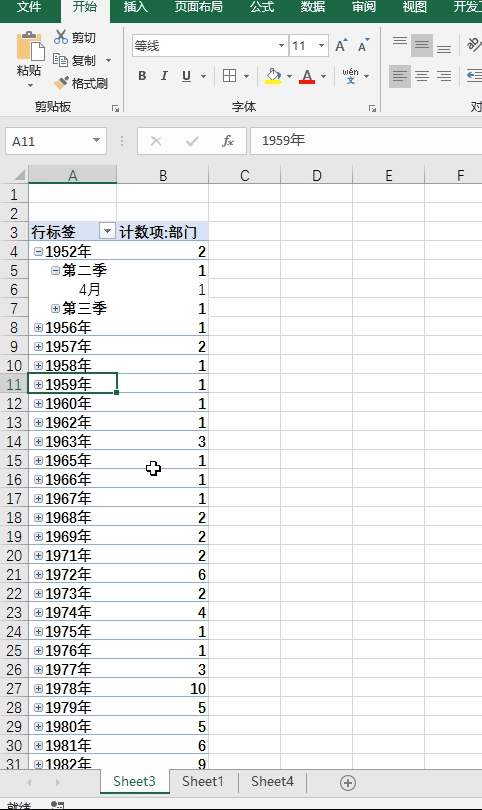This screenshot has width=482, height=810.
Task: Click the insert function fx icon
Action: (x=228, y=141)
